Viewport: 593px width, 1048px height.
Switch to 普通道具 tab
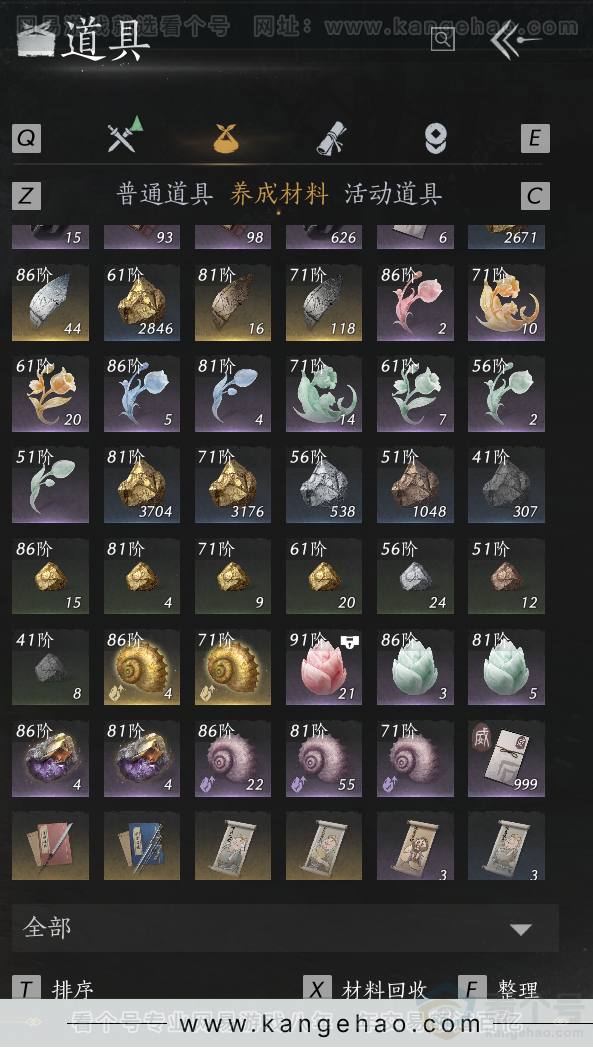(x=164, y=194)
